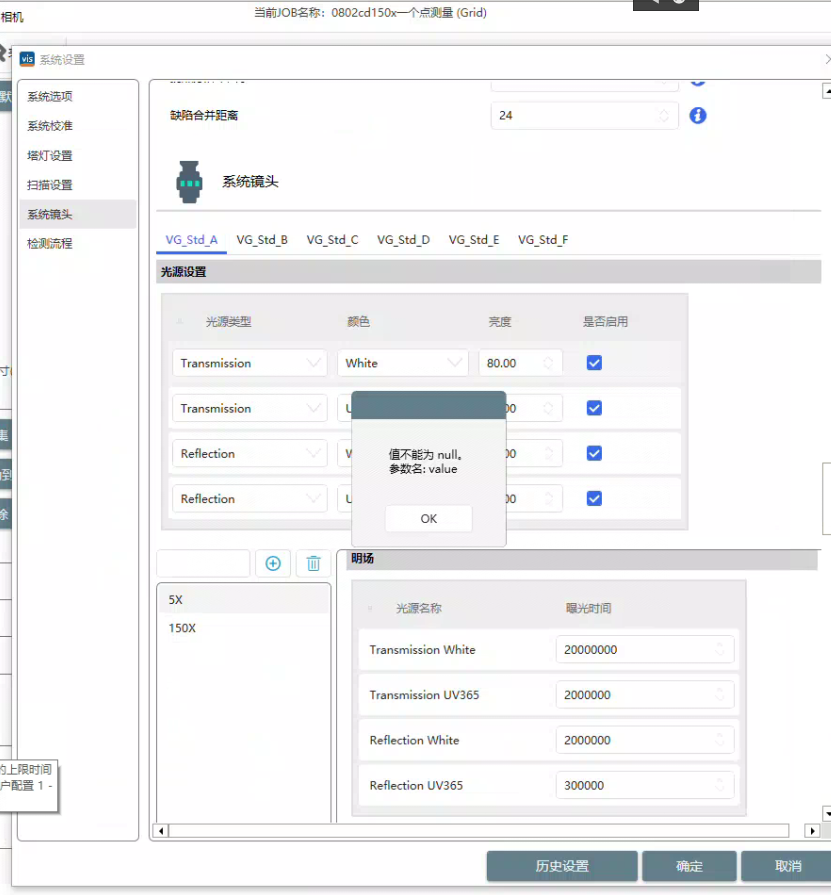
Task: Click the 系统镜头 lens icon
Action: coord(189,181)
